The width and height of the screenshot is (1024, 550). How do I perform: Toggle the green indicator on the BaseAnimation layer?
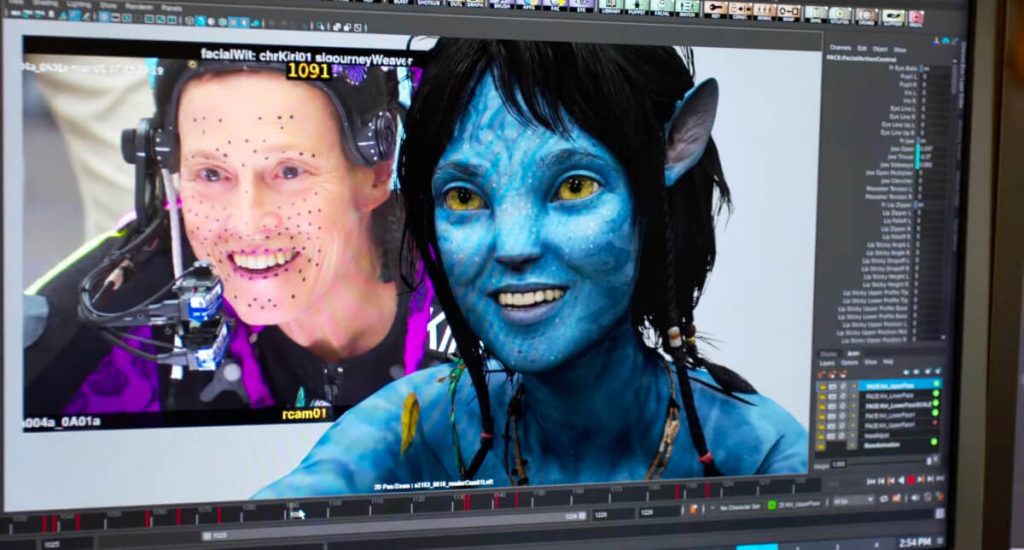pyautogui.click(x=934, y=441)
